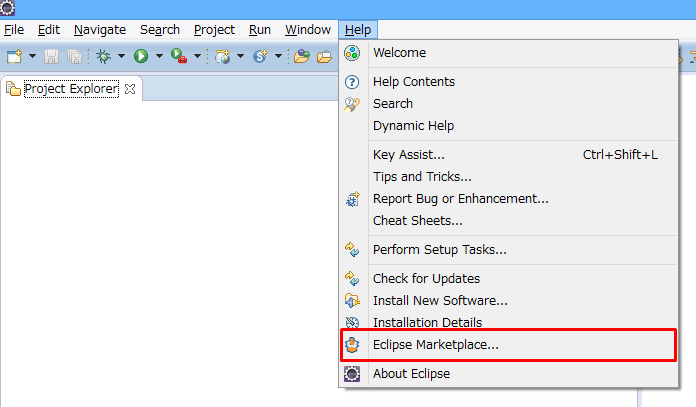Click the Perform Setup Tasks icon
Screen dimensions: 696x407
pos(352,250)
